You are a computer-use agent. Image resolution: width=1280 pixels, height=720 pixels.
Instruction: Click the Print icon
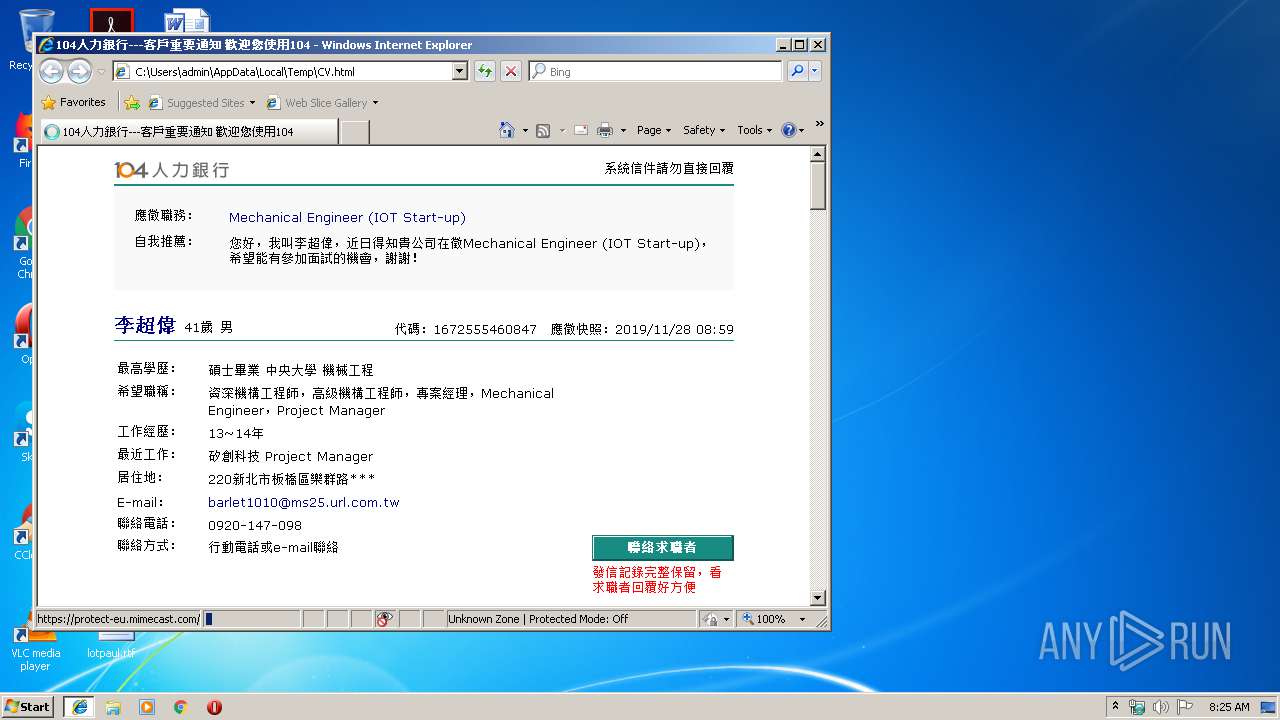click(x=605, y=130)
